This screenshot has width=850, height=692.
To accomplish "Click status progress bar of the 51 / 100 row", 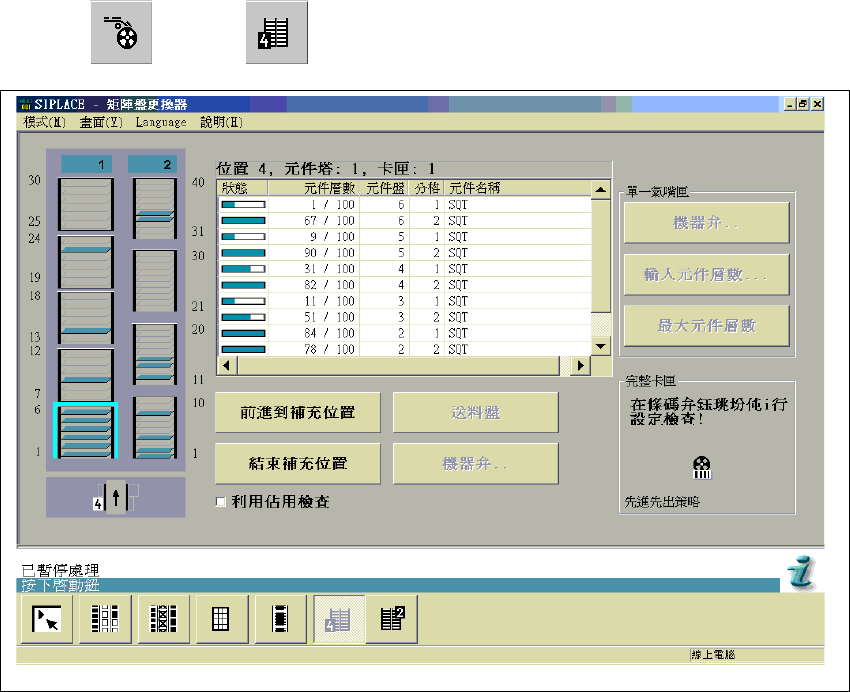I will point(243,317).
